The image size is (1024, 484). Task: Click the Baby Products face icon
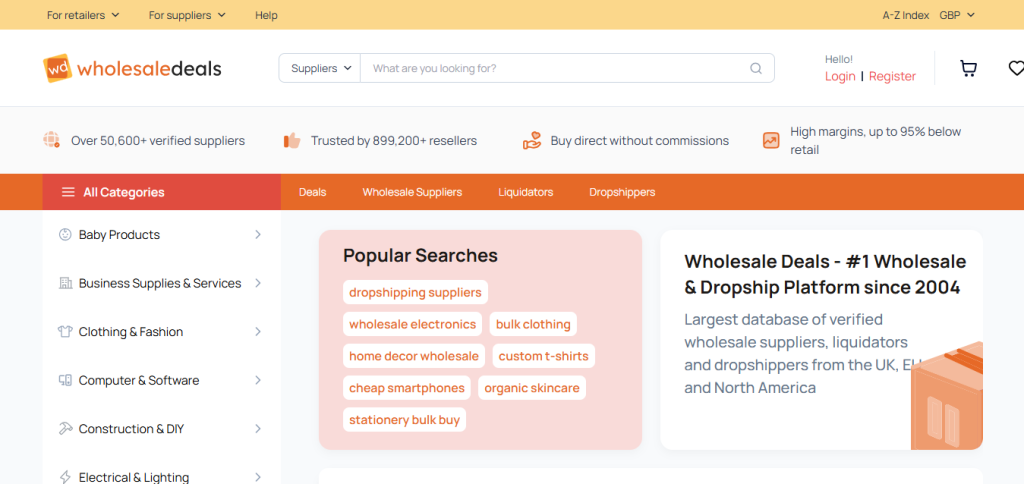65,234
